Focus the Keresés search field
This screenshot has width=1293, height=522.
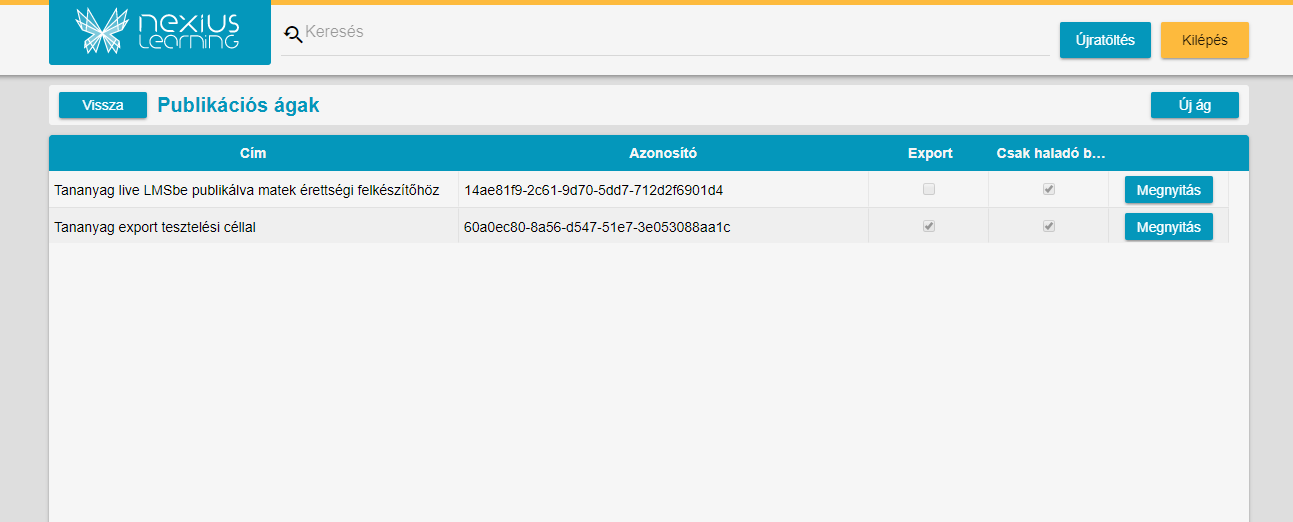670,33
